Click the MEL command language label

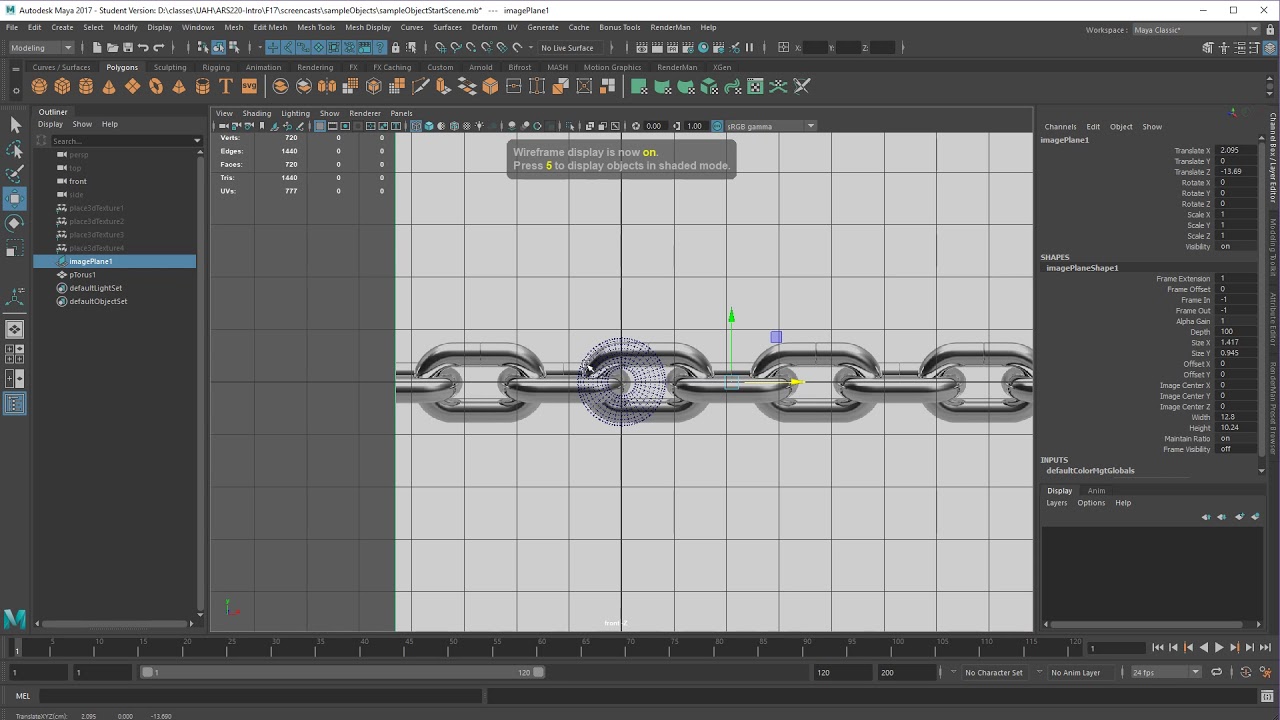[x=23, y=696]
